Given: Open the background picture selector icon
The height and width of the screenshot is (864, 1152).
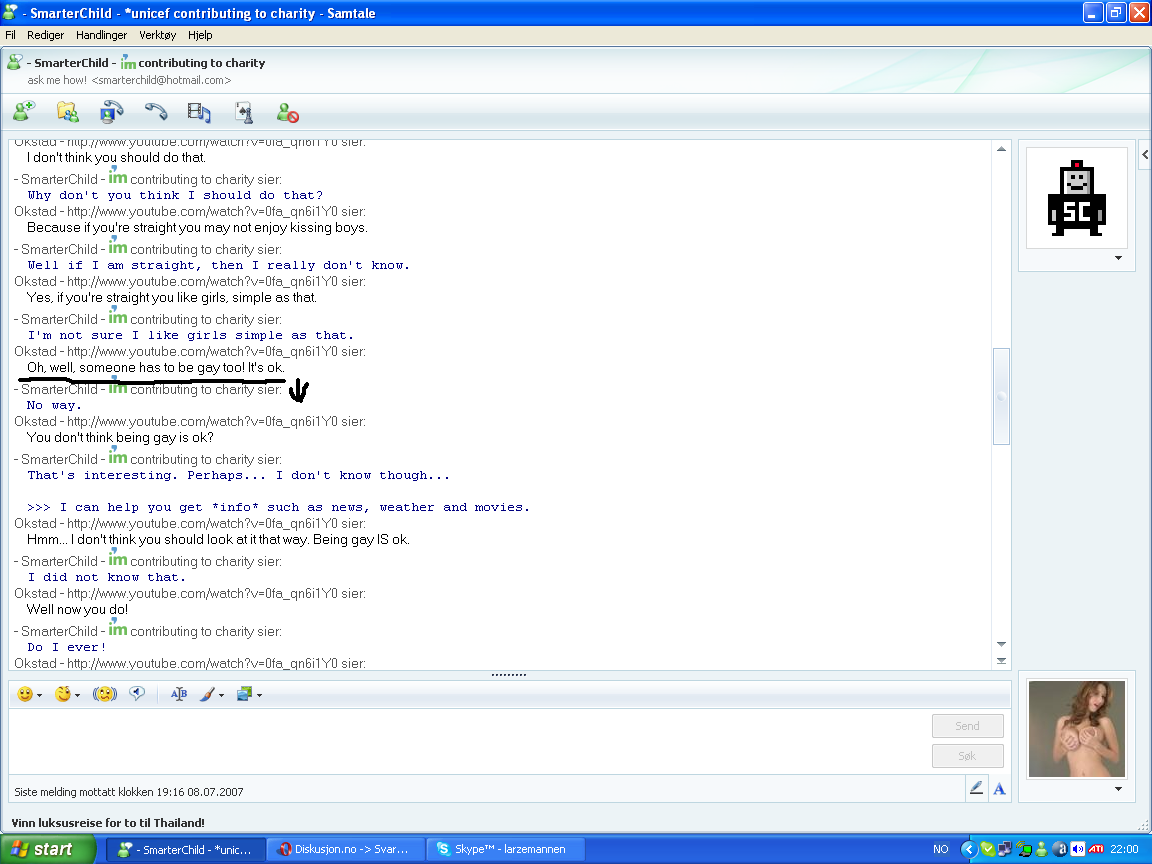Looking at the screenshot, I should click(x=244, y=694).
